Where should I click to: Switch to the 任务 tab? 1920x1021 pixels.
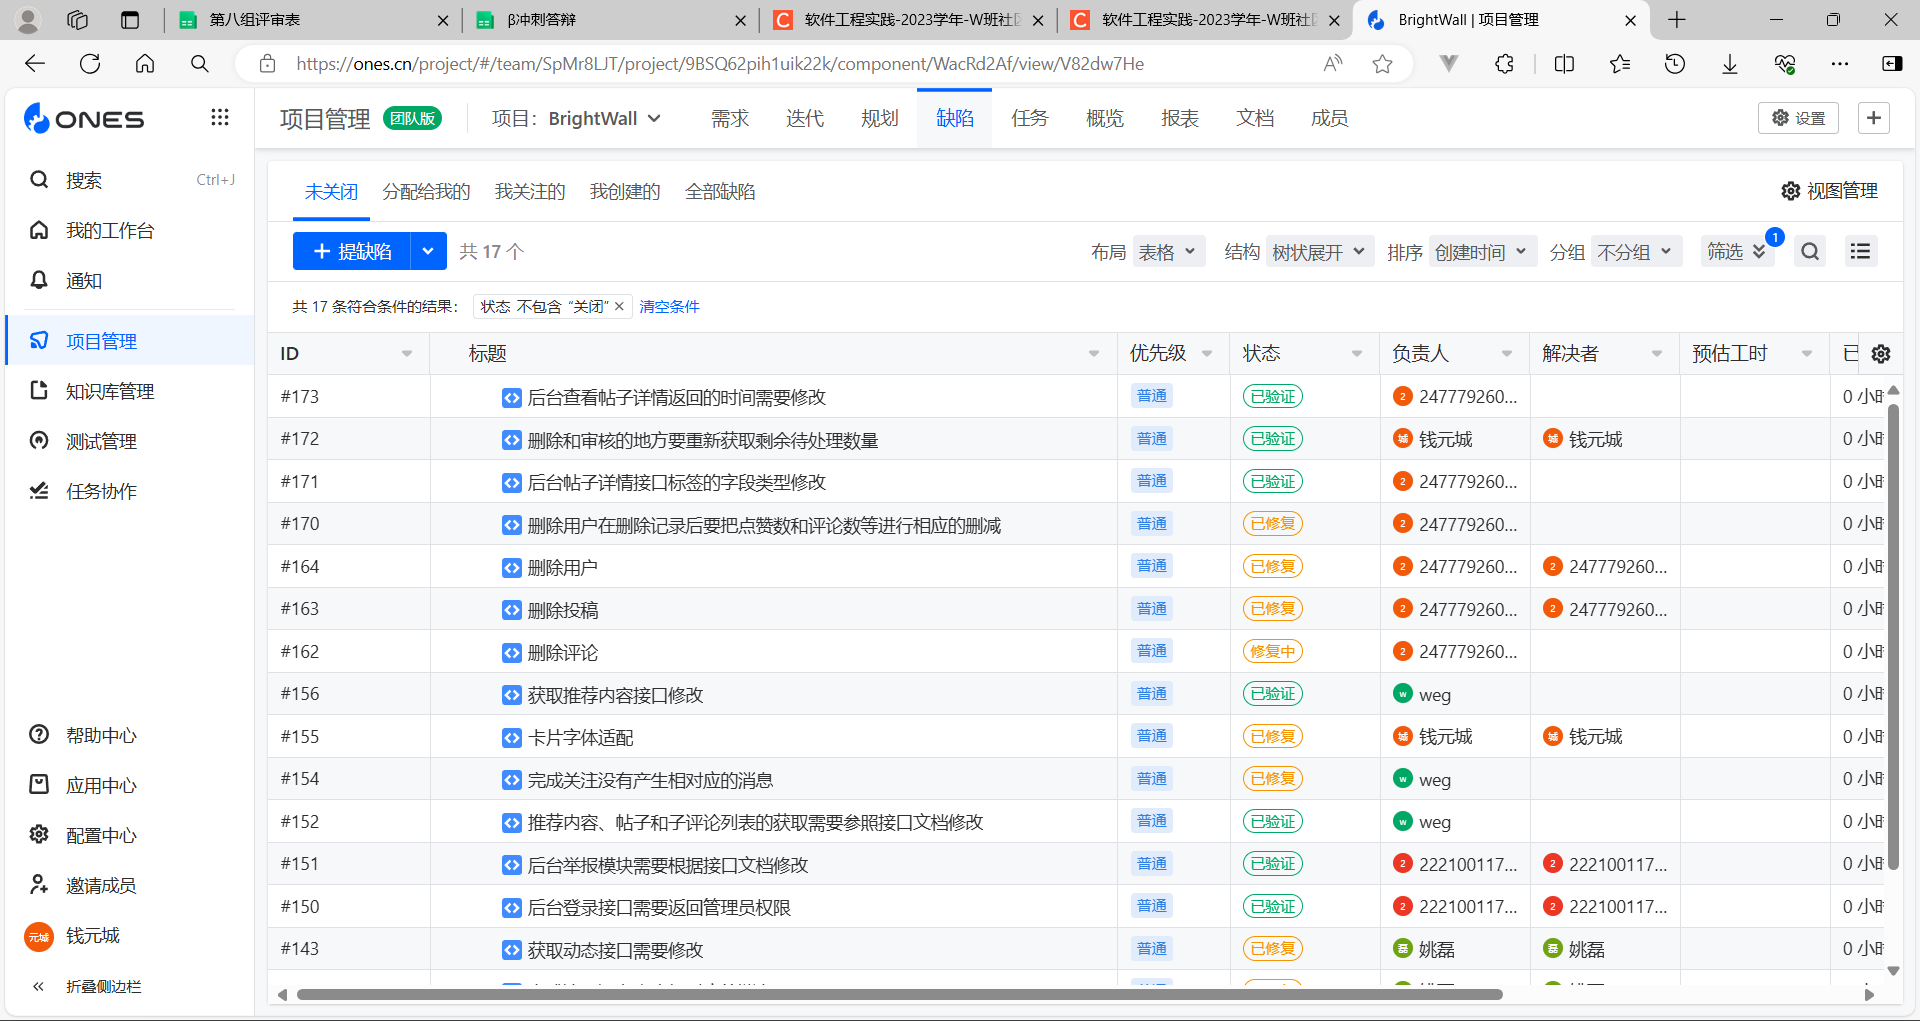click(1029, 118)
